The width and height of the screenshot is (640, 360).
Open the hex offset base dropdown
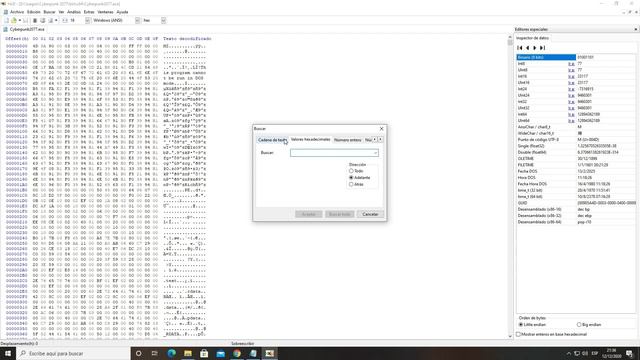(x=163, y=20)
